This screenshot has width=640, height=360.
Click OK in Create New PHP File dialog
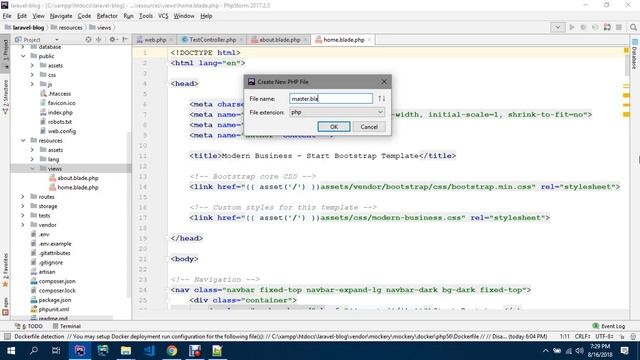[x=334, y=127]
